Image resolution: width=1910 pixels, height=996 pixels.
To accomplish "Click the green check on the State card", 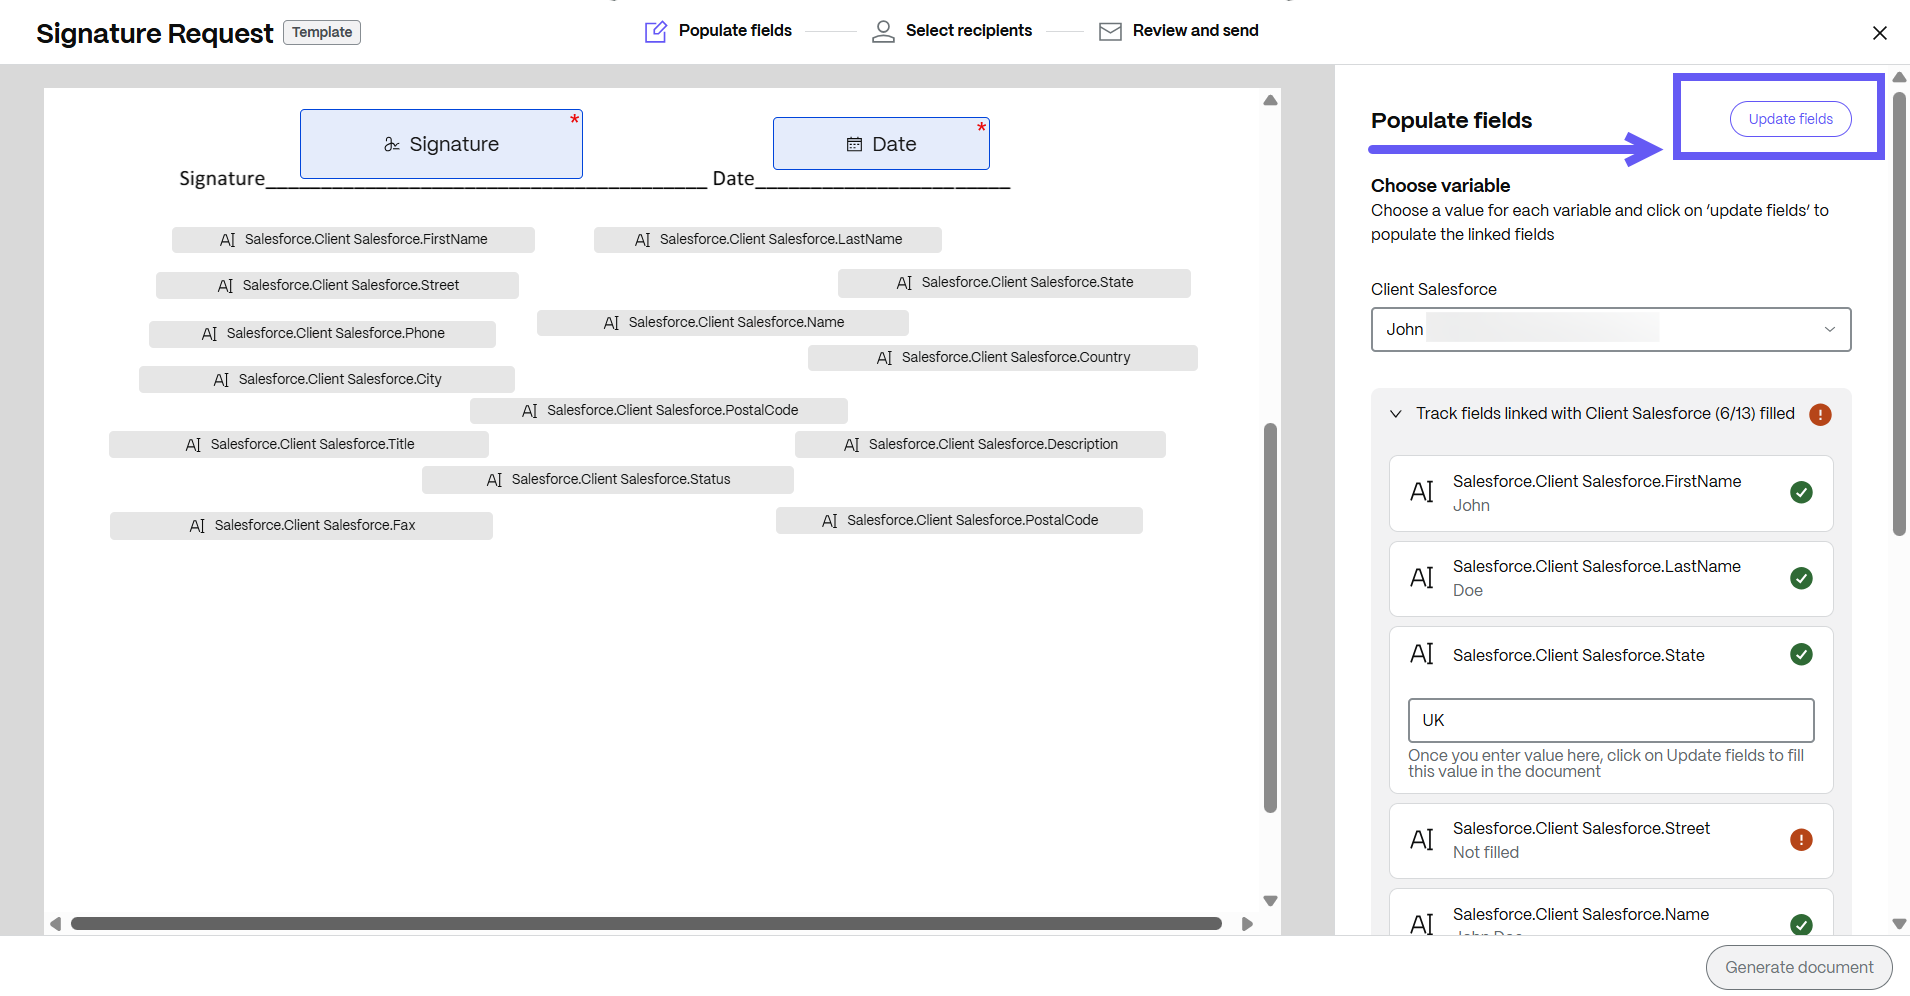I will (x=1801, y=654).
